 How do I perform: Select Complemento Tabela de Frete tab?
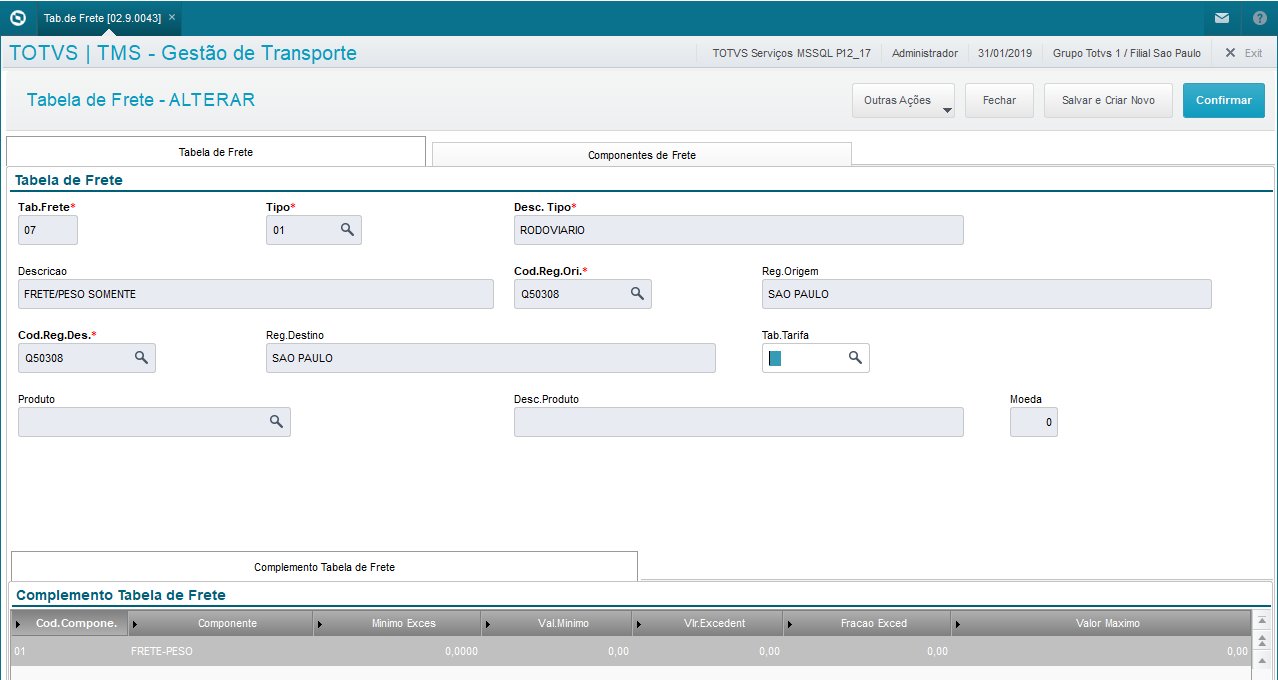click(325, 567)
